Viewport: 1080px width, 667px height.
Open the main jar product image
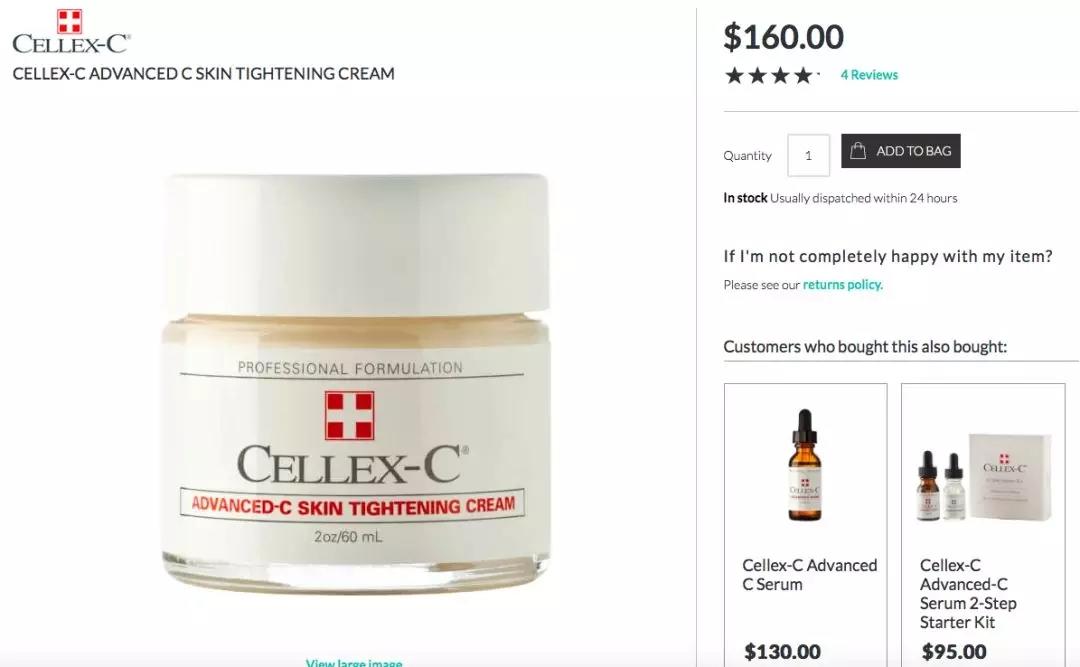pos(355,382)
